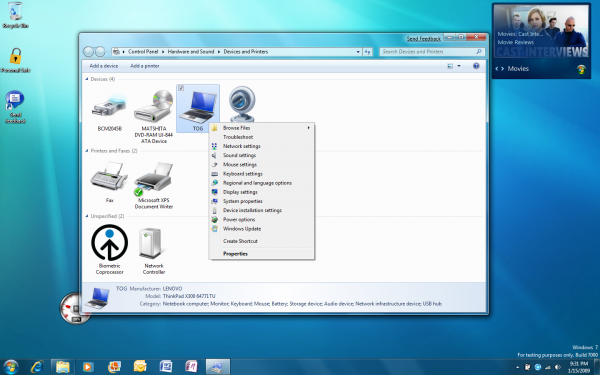Viewport: 600px width, 375px height.
Task: Click the volume speaker tray icon
Action: pos(558,367)
